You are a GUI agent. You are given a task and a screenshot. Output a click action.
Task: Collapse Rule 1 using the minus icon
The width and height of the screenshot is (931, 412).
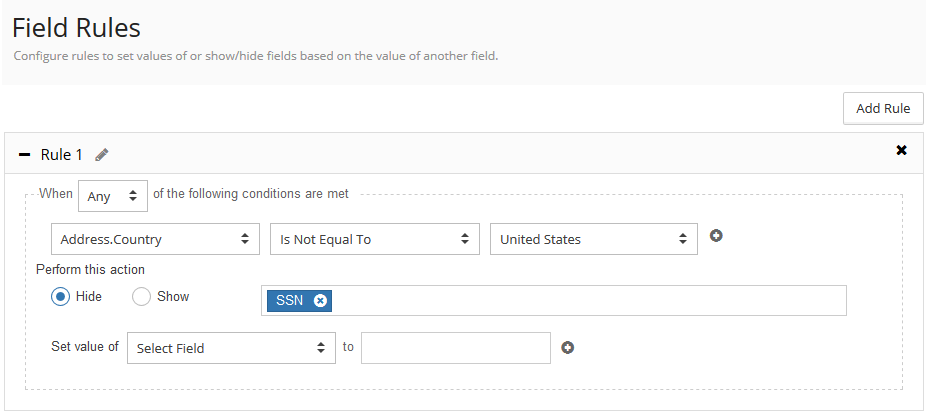coord(25,155)
